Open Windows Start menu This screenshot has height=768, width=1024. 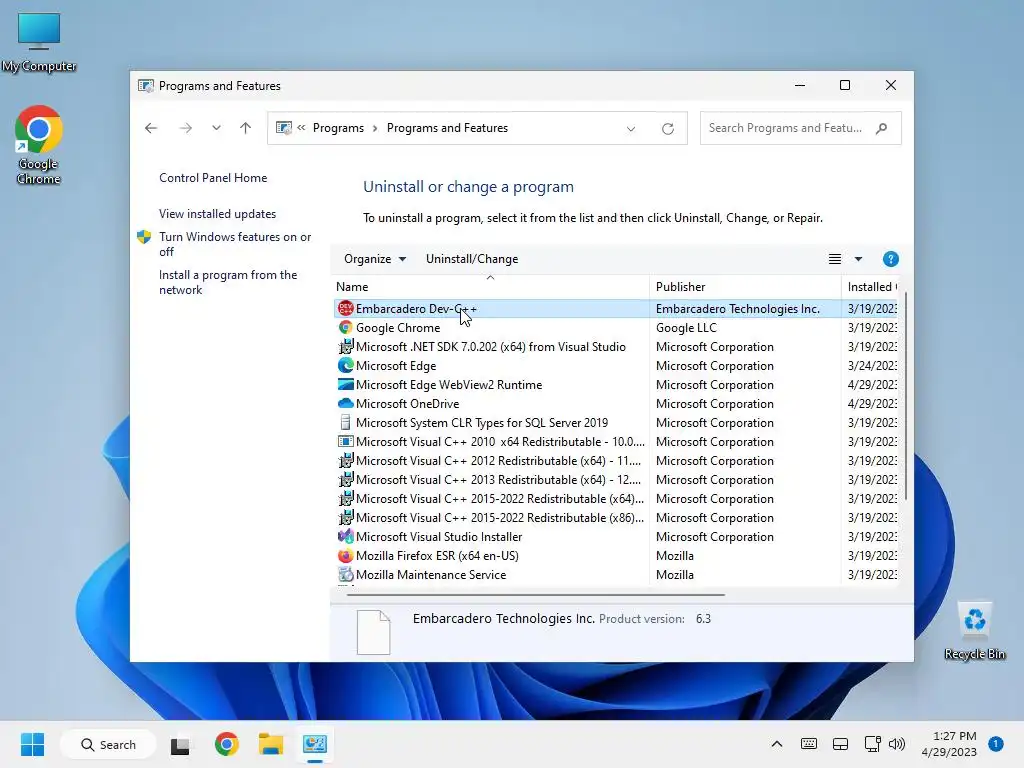click(x=32, y=744)
